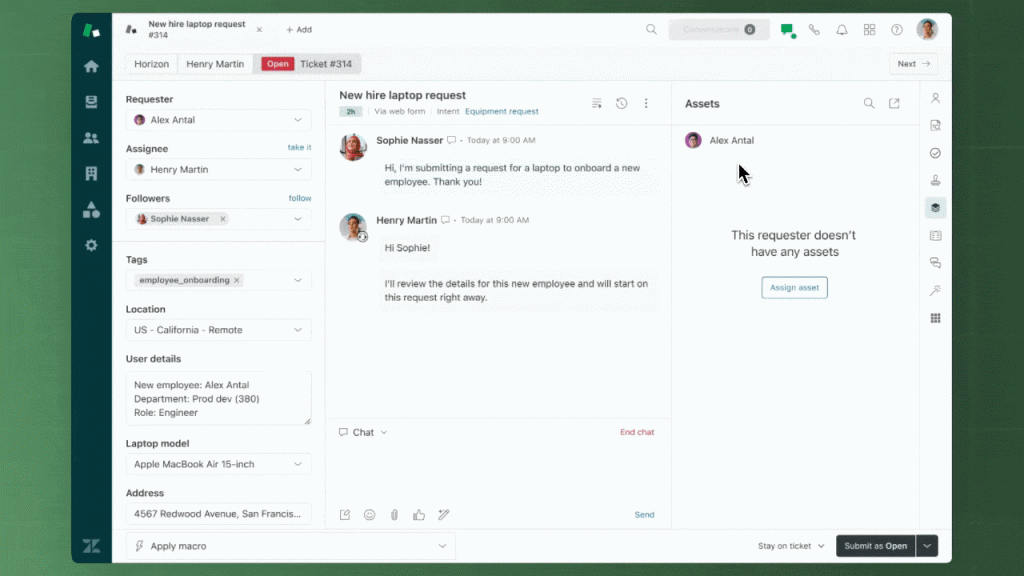Remove employee_onboarding tag
This screenshot has width=1024, height=576.
pyautogui.click(x=237, y=280)
